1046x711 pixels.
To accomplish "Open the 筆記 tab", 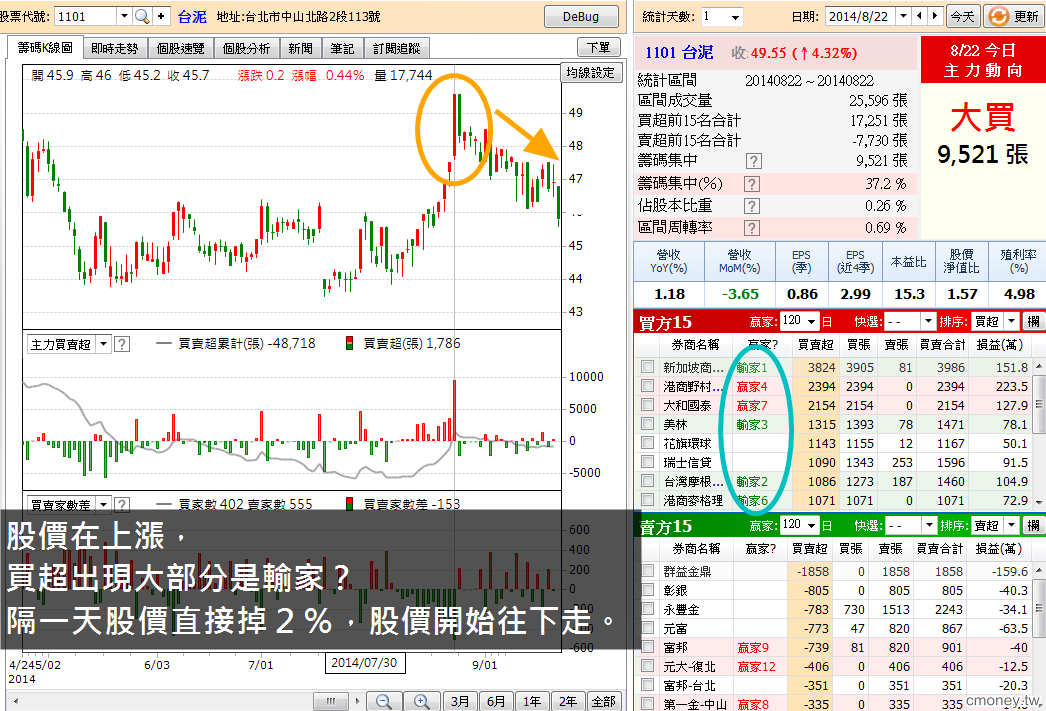I will point(342,49).
